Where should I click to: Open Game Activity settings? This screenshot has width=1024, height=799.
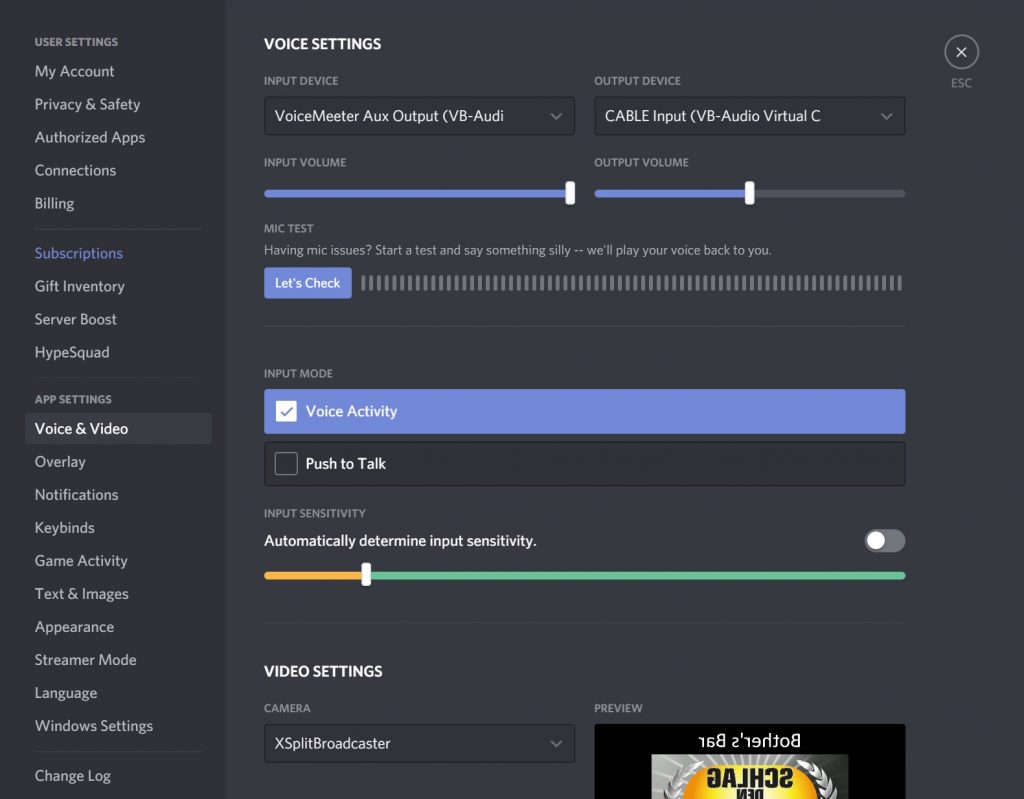tap(81, 561)
